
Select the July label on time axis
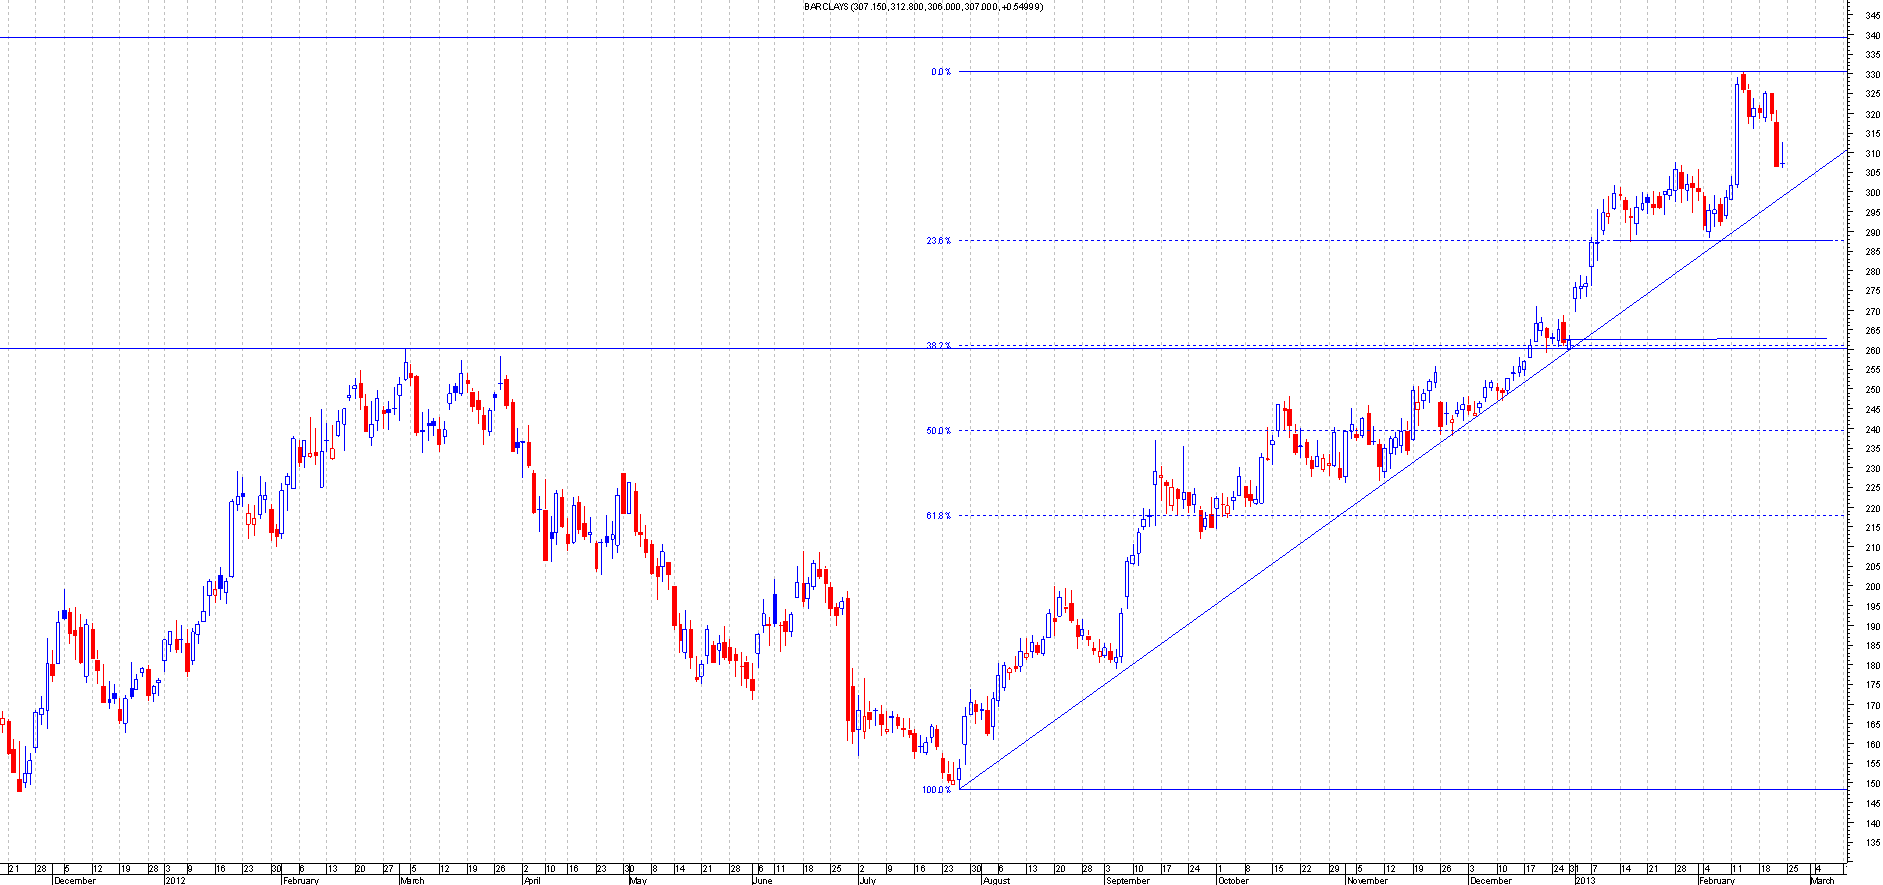click(x=867, y=881)
